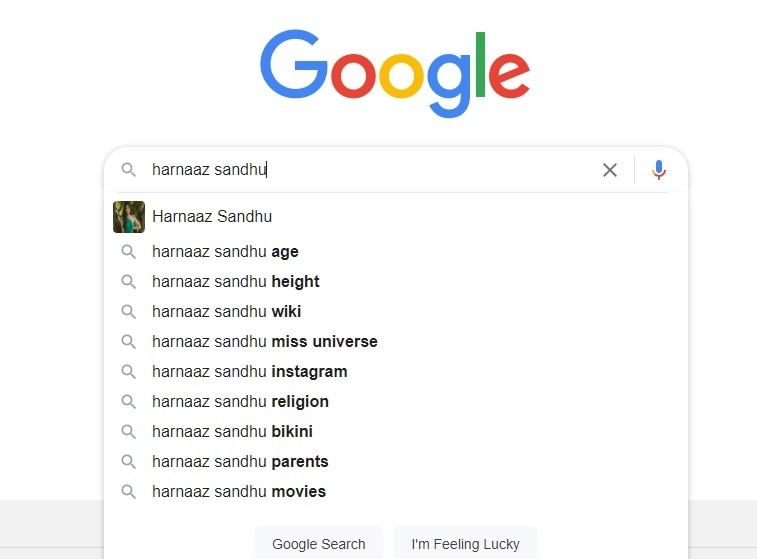Select the 'harnaaz sandhu miss universe' suggestion
The image size is (757, 559).
point(265,342)
